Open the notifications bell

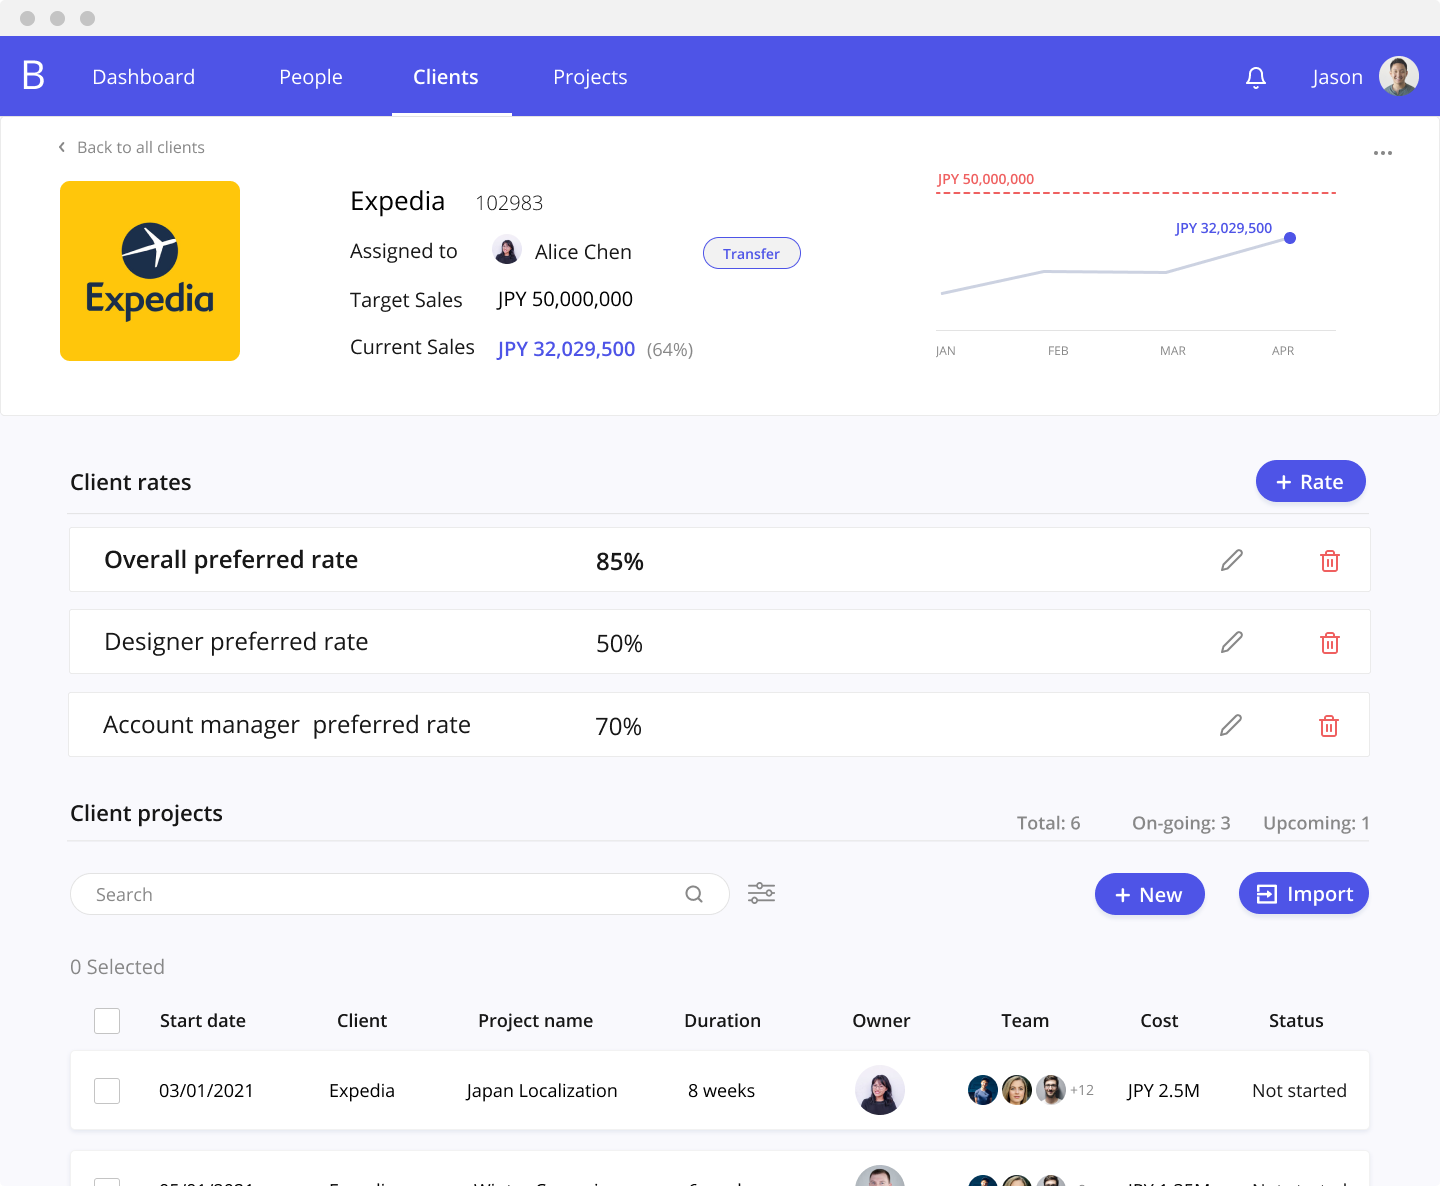pyautogui.click(x=1256, y=77)
